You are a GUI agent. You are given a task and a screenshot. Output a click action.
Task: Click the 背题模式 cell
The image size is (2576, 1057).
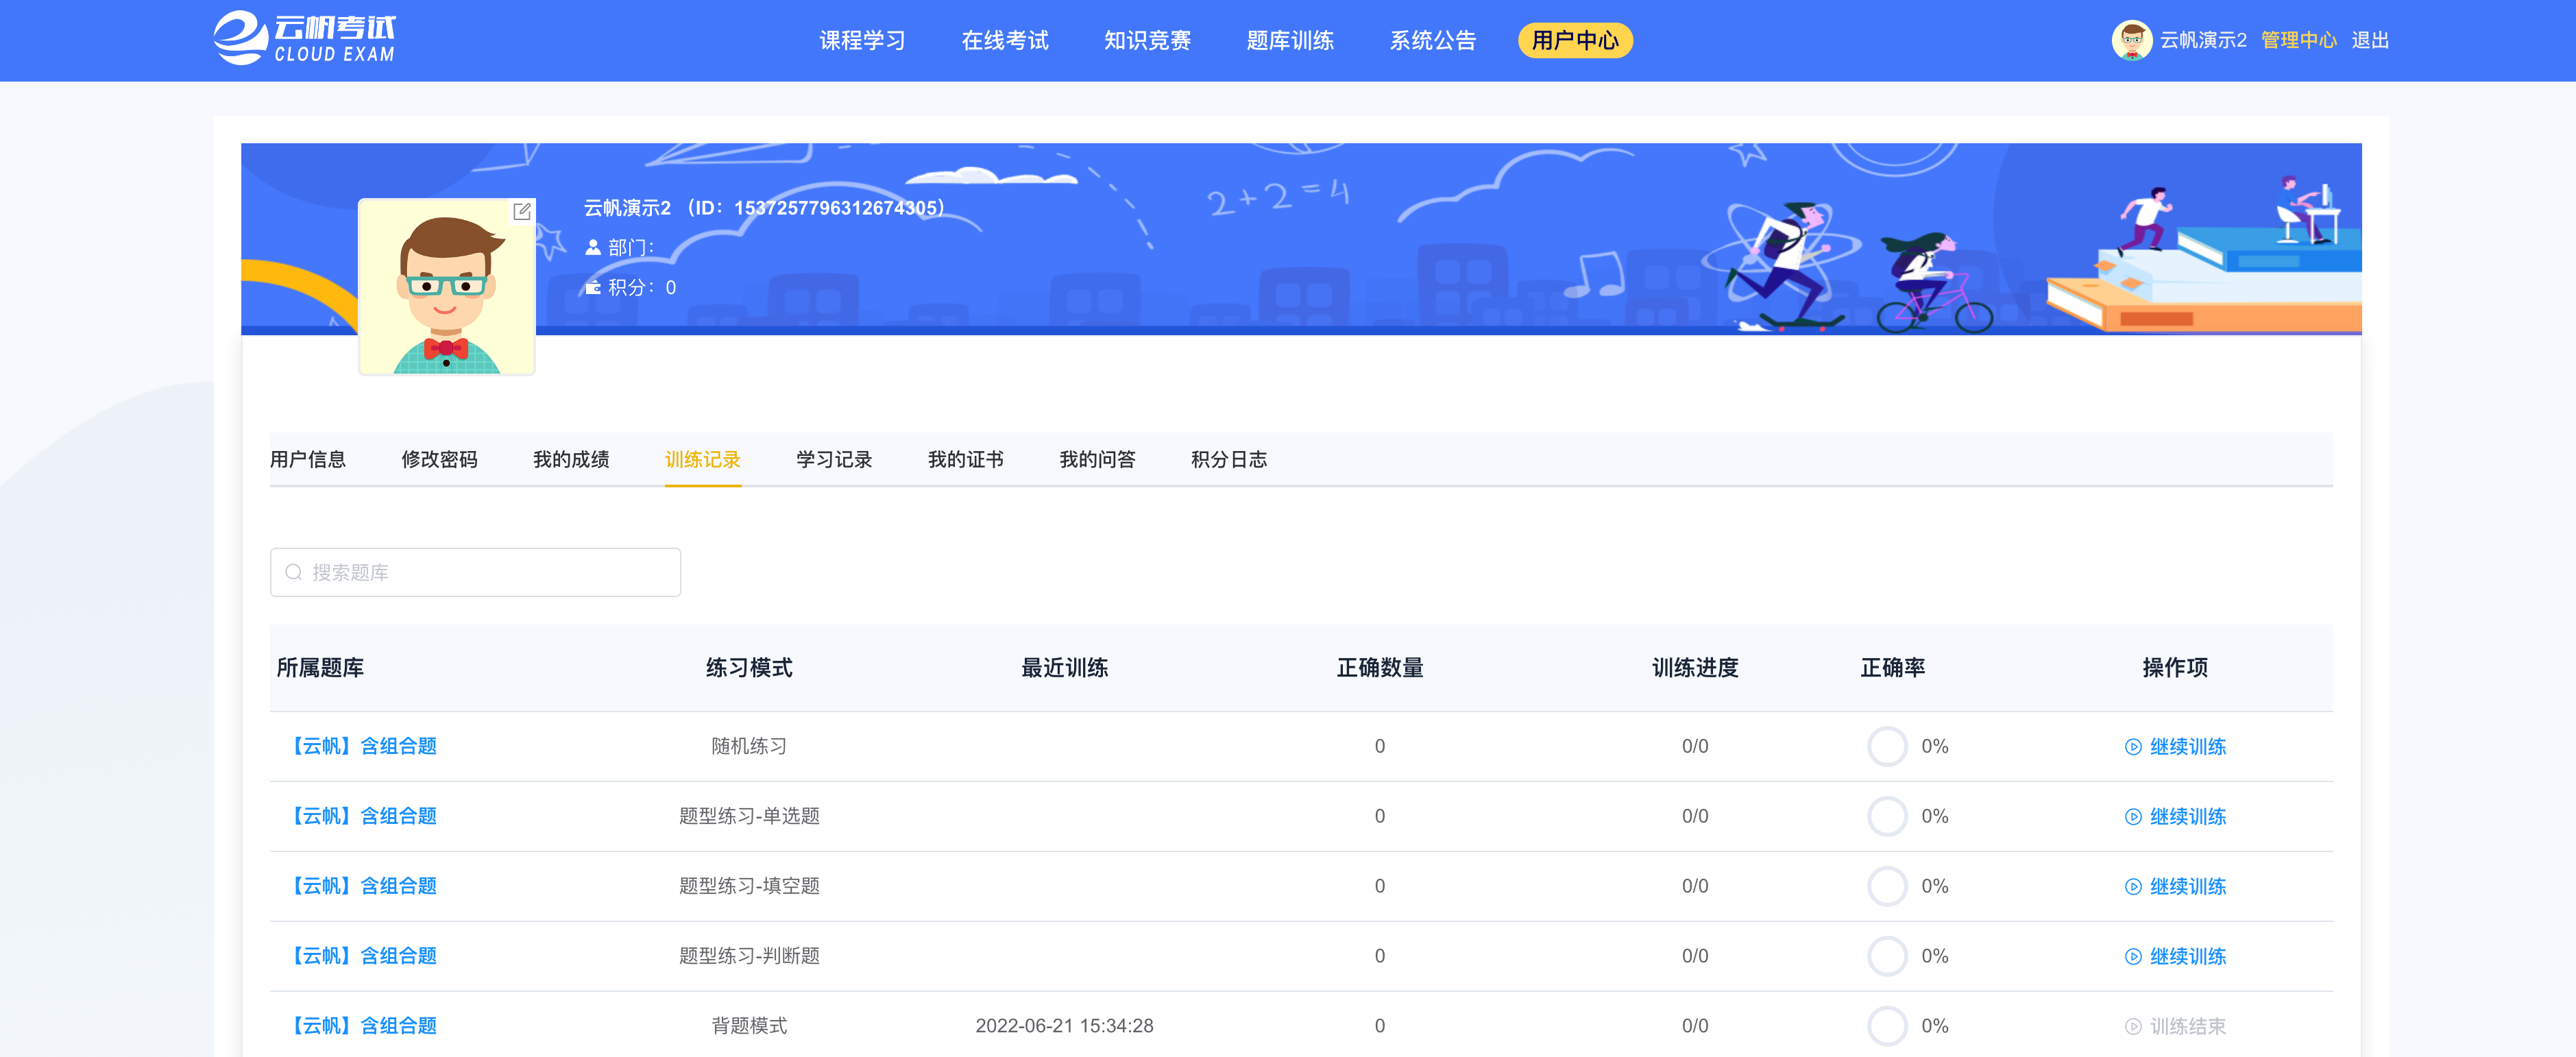tap(749, 1026)
